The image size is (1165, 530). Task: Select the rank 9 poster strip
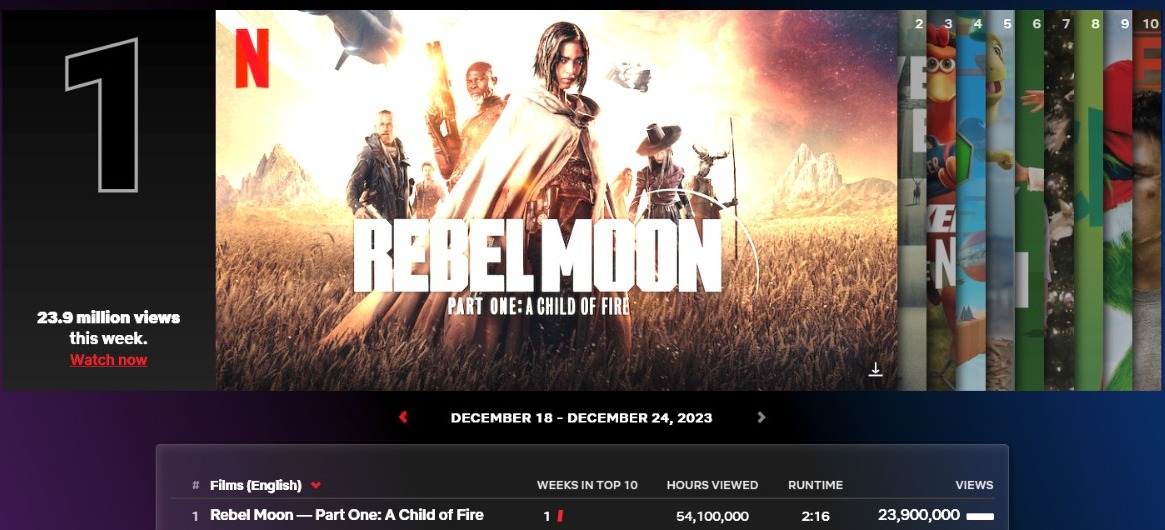(x=1118, y=200)
